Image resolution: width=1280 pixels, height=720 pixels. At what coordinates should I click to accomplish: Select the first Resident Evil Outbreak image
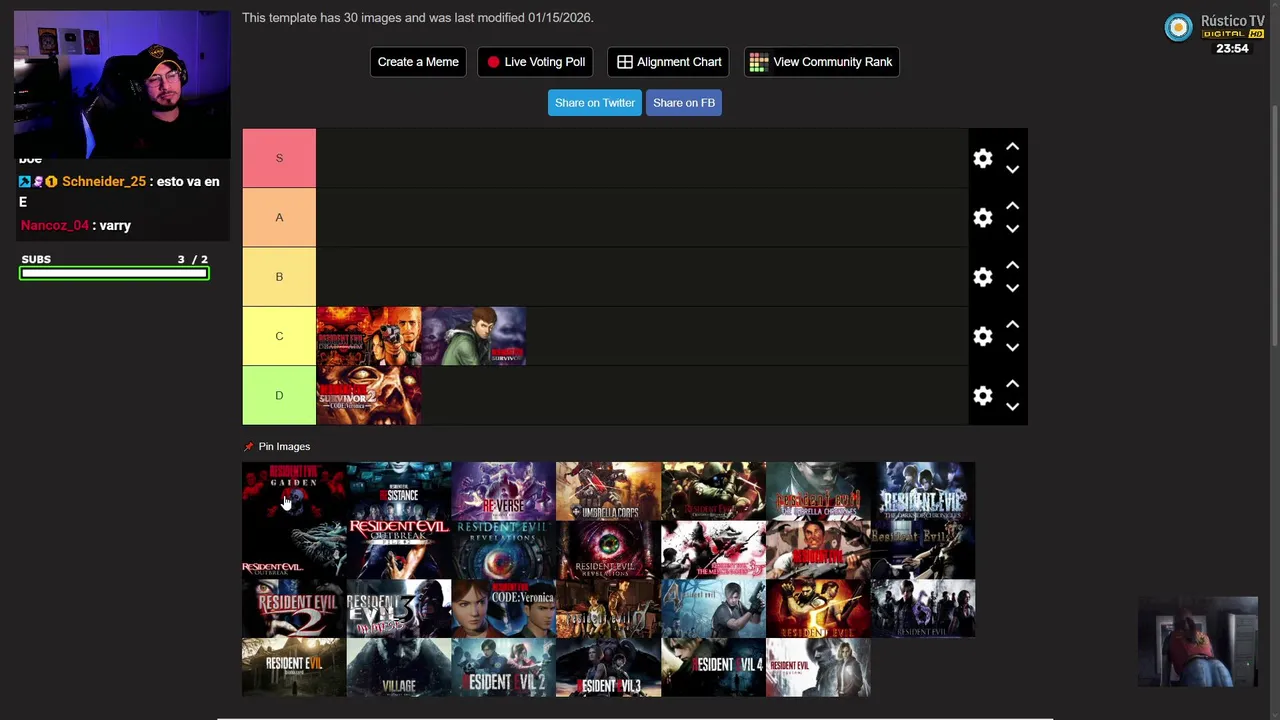point(294,550)
